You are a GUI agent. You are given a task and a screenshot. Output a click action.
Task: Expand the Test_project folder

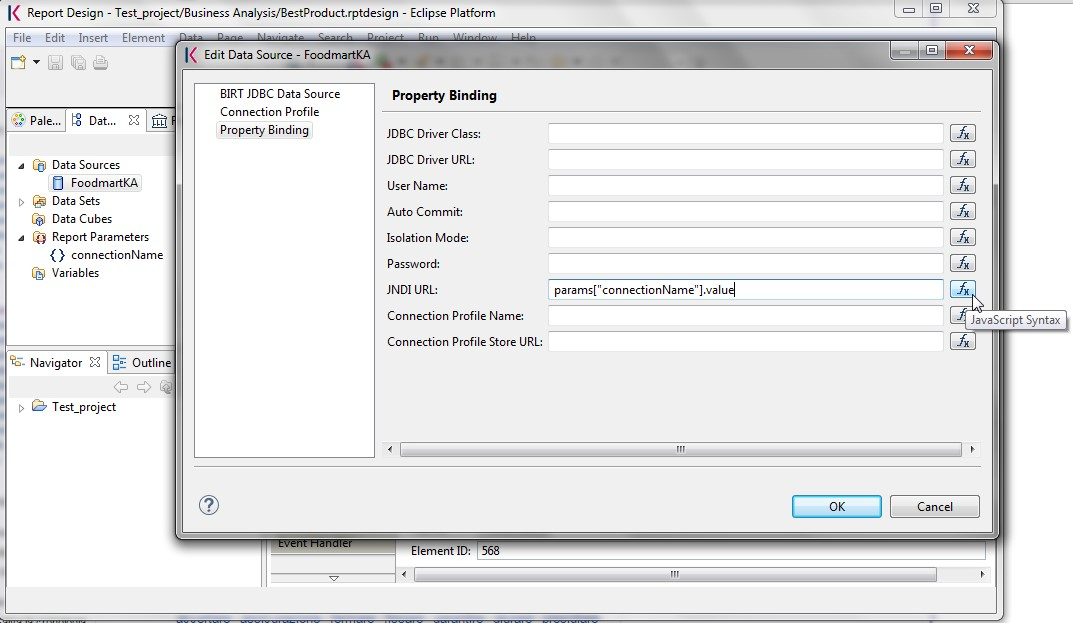[21, 408]
